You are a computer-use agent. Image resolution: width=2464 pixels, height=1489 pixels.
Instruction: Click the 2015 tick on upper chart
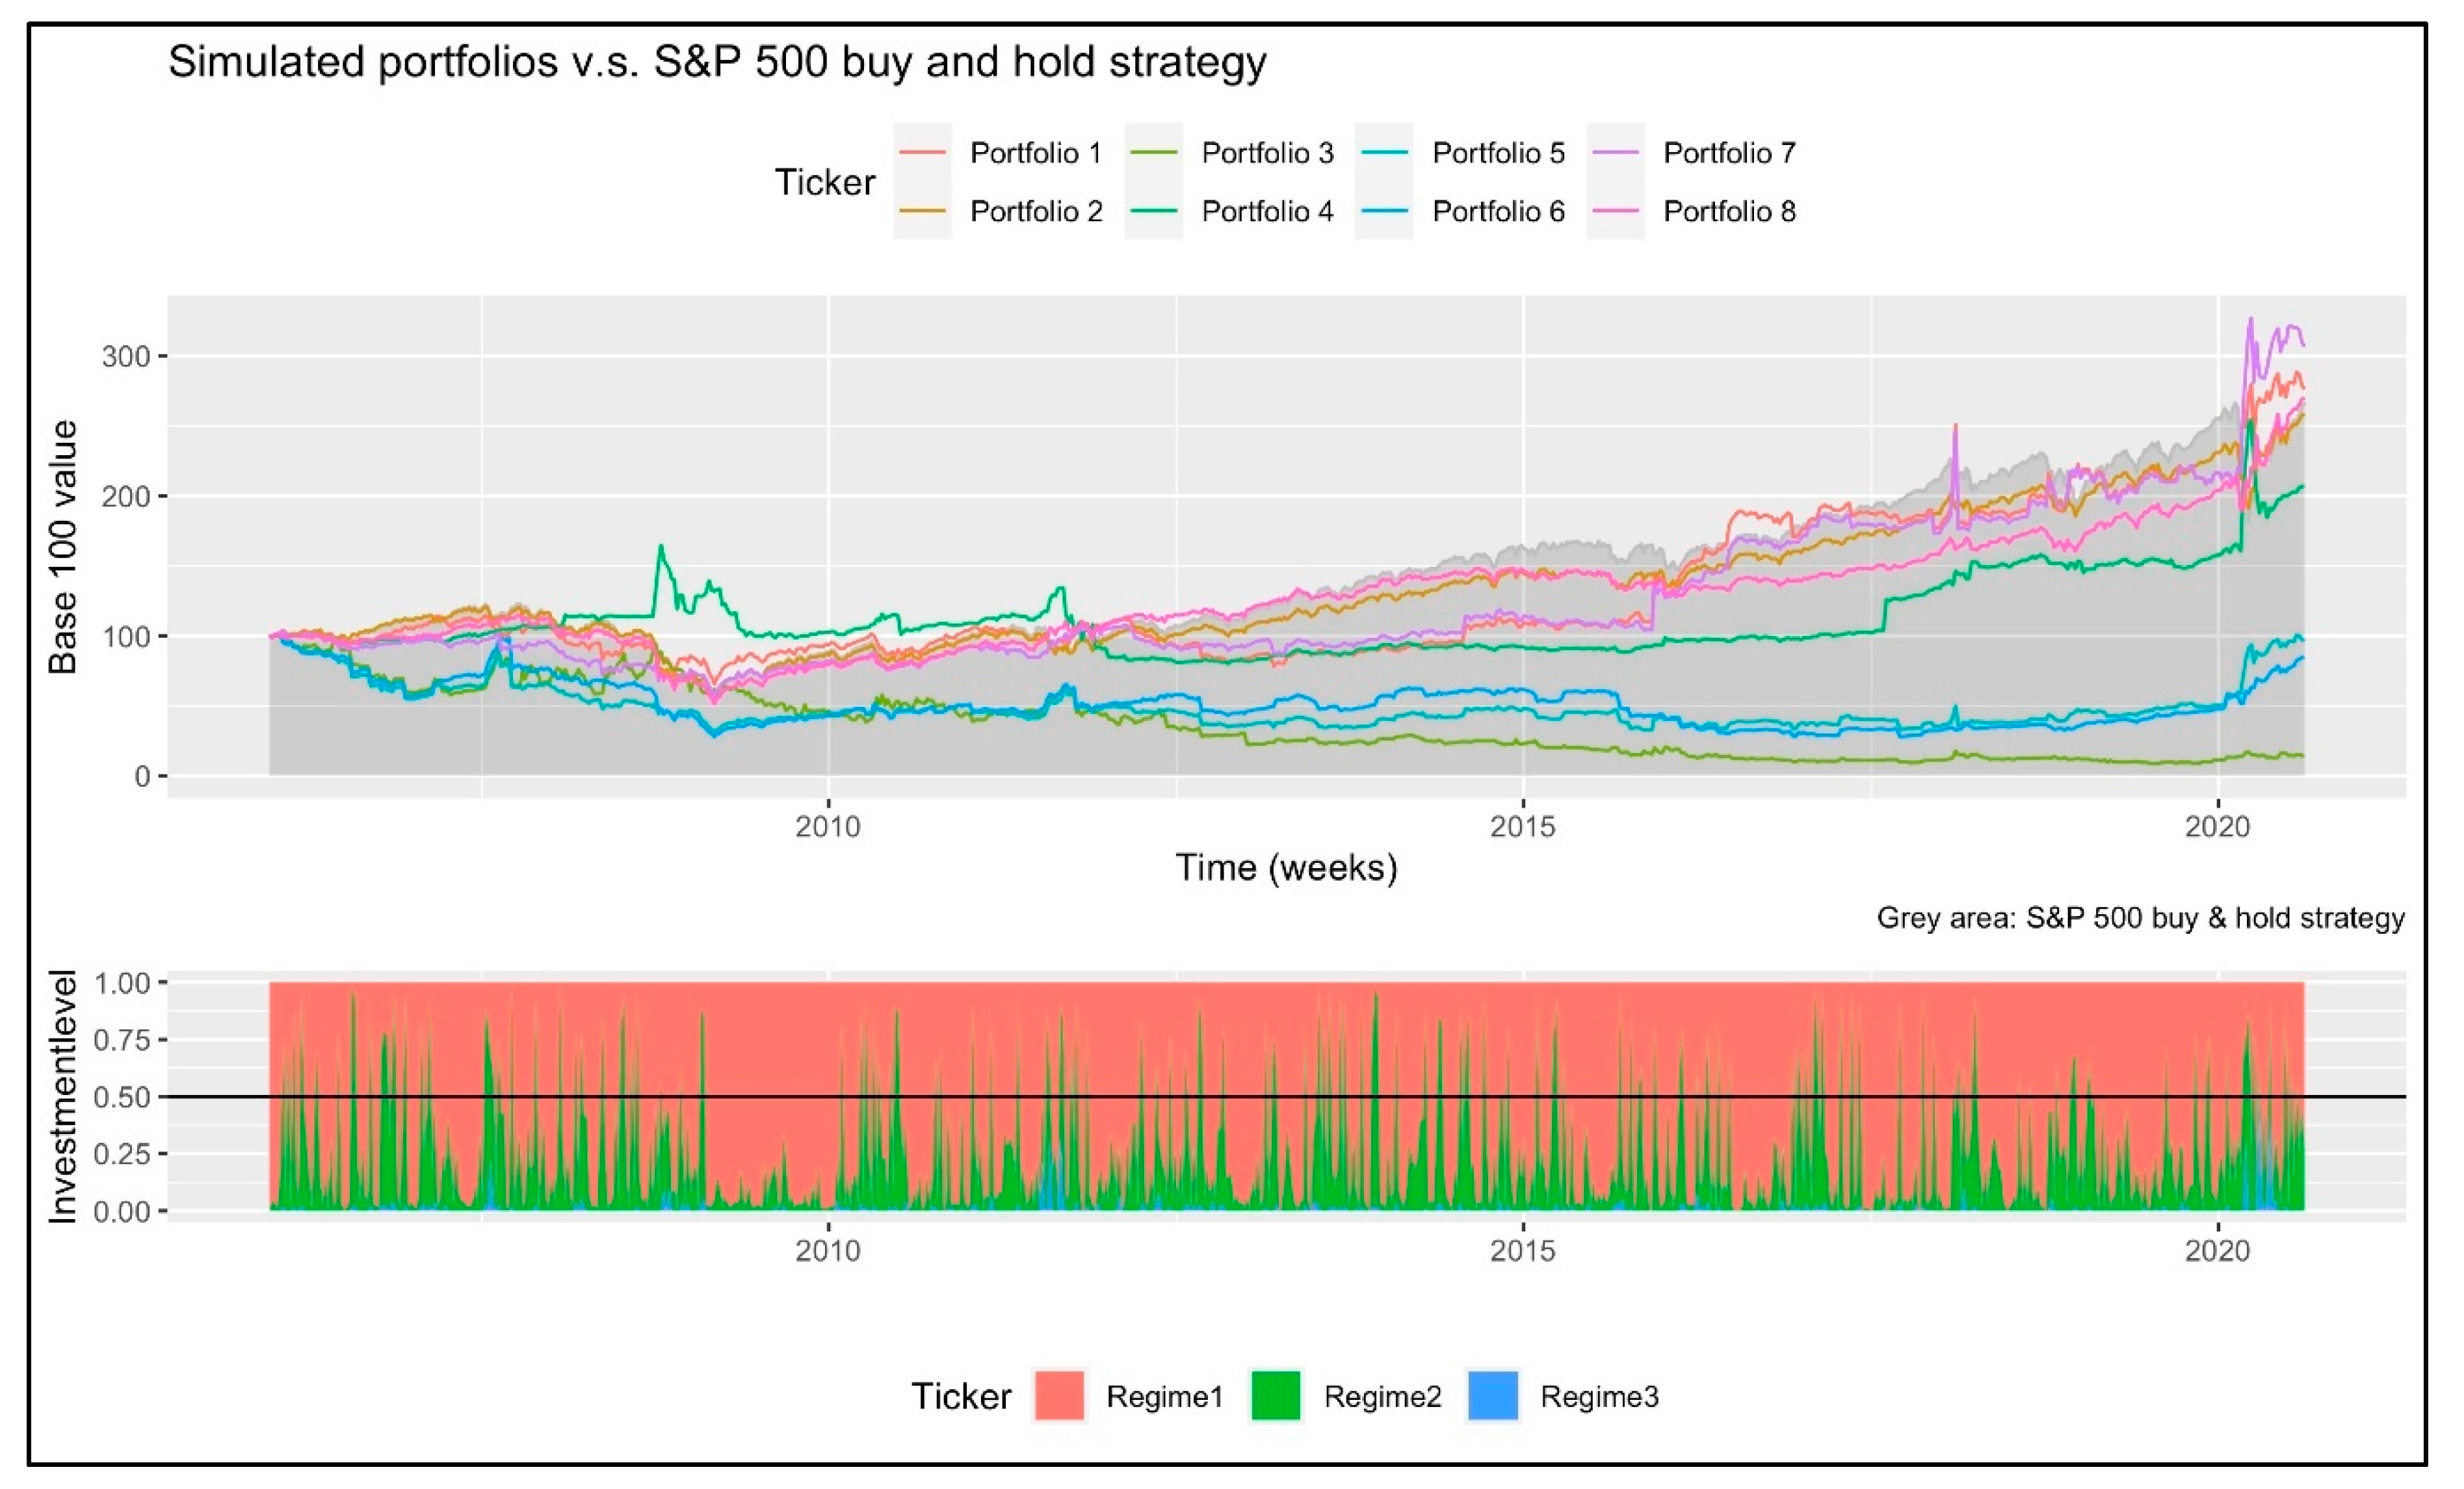(x=1522, y=827)
